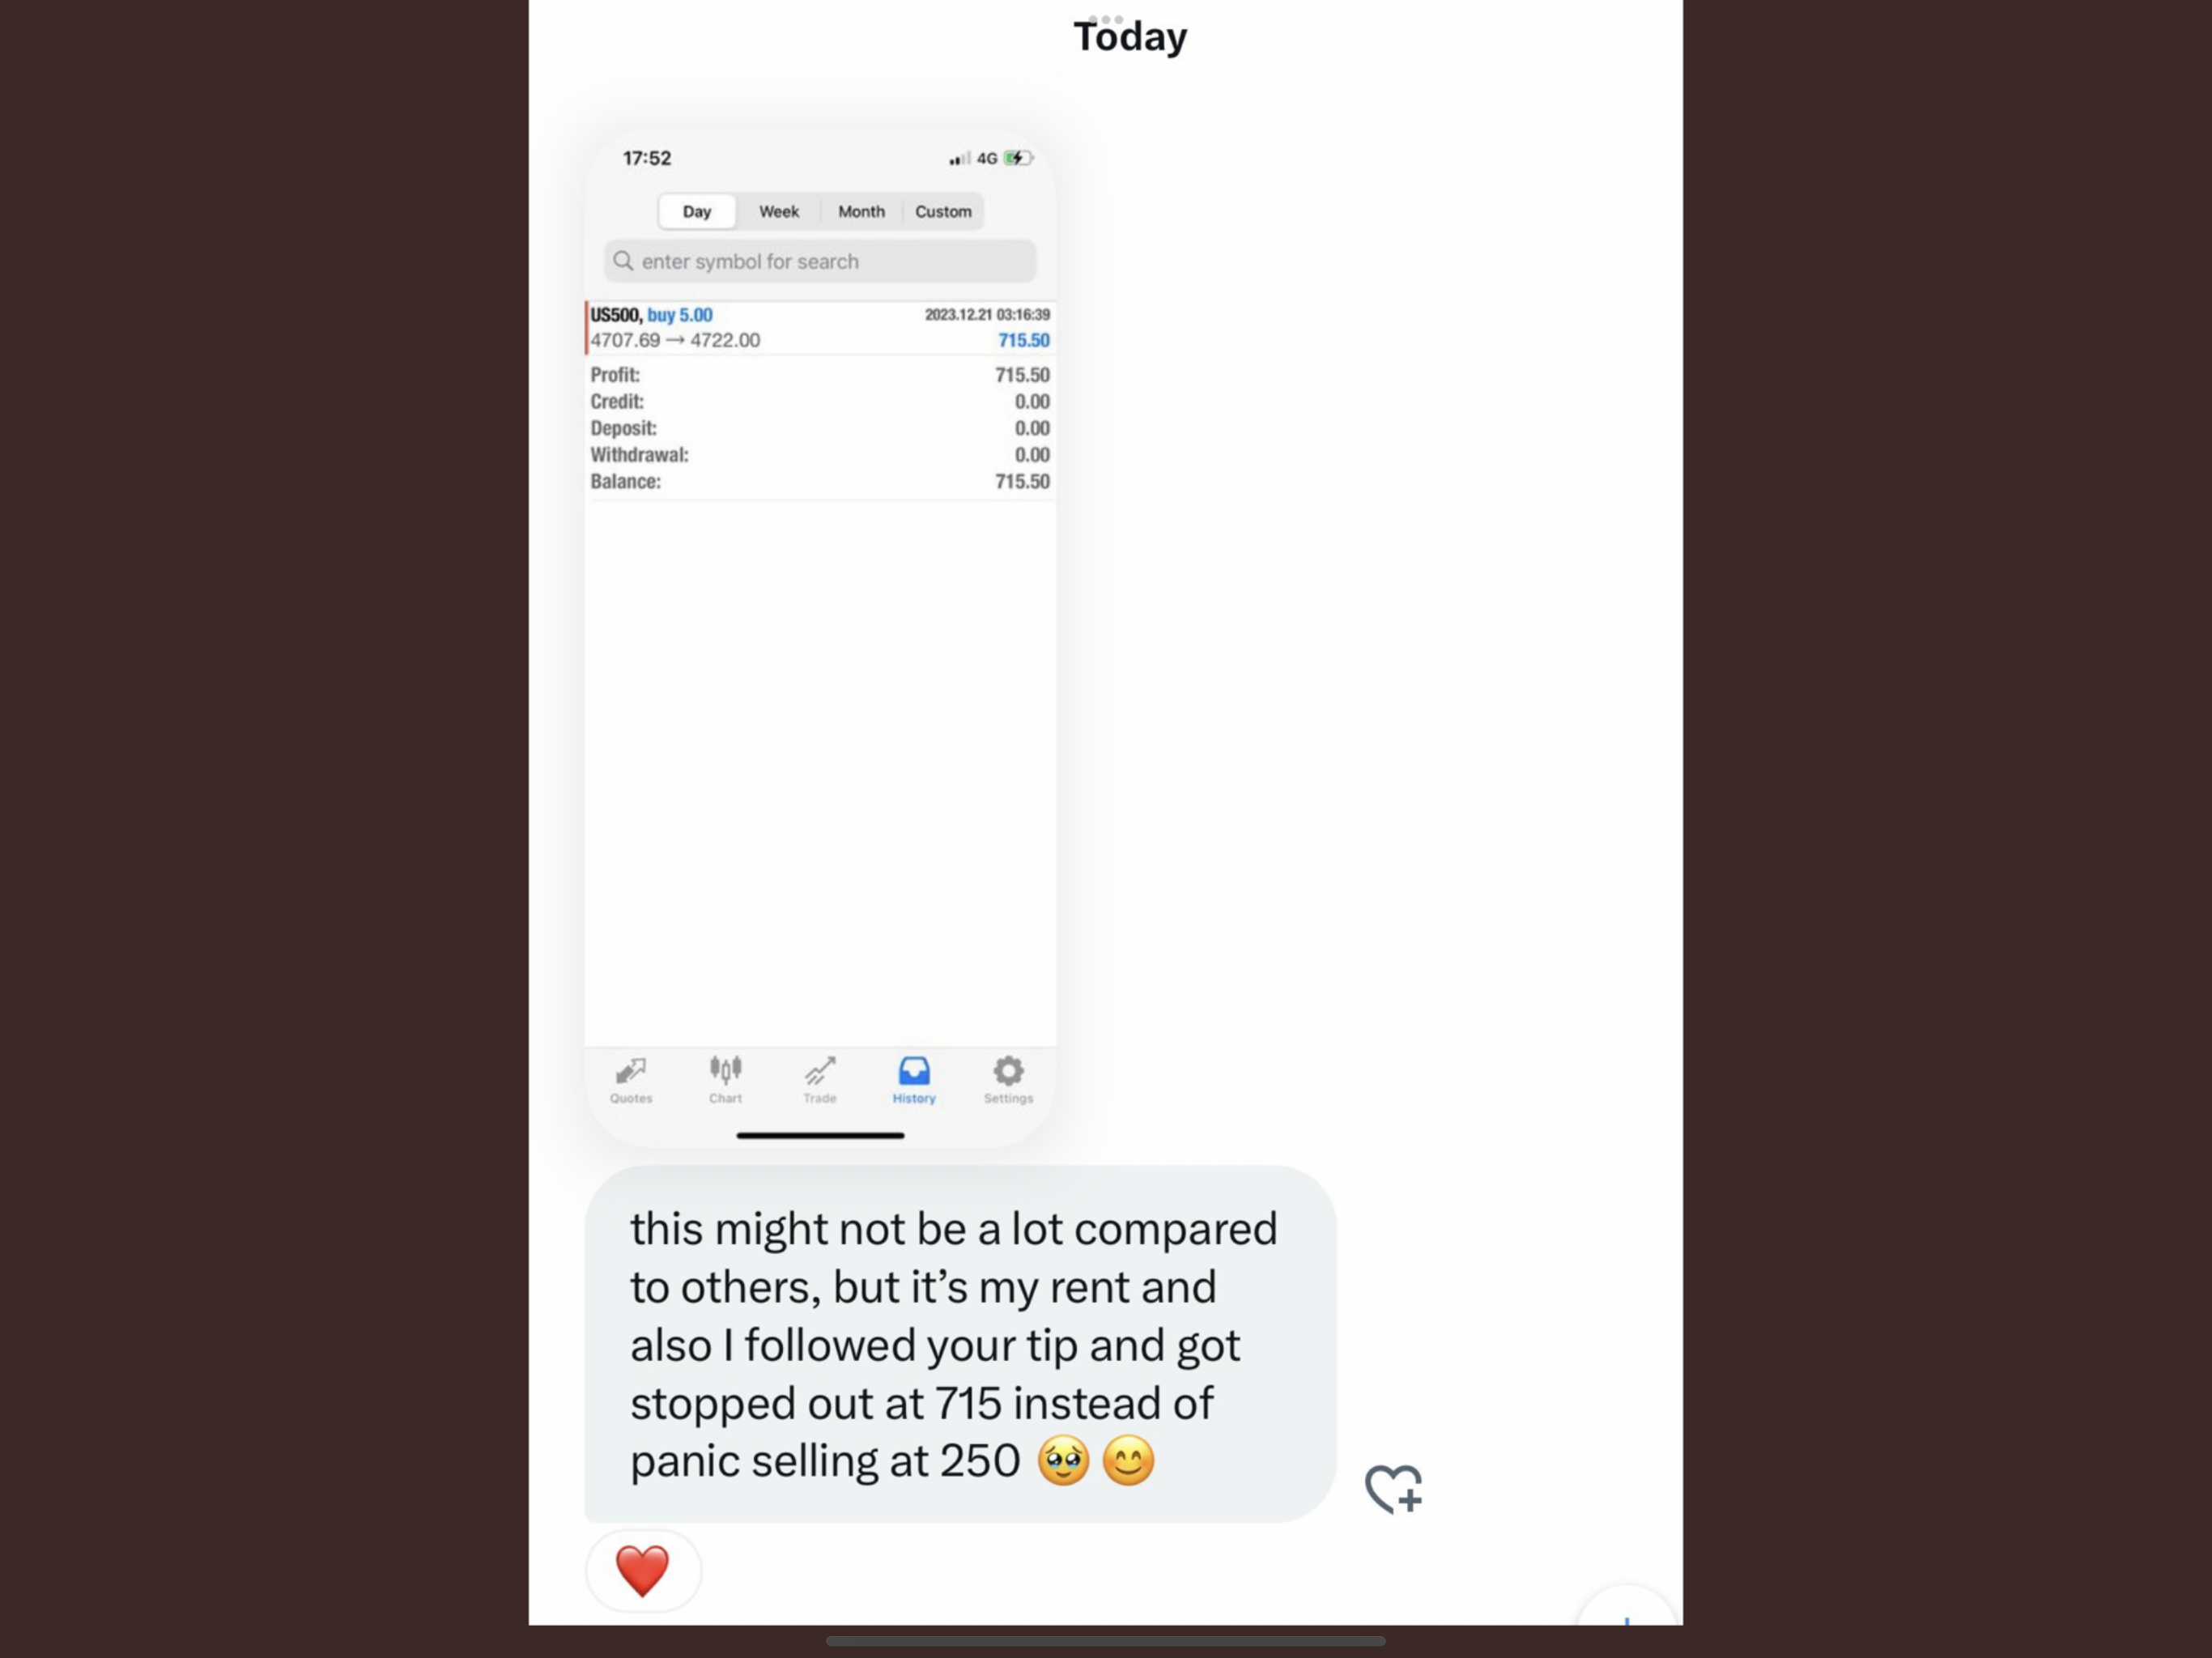
Task: Tap the battery charging status icon
Action: (x=1018, y=158)
